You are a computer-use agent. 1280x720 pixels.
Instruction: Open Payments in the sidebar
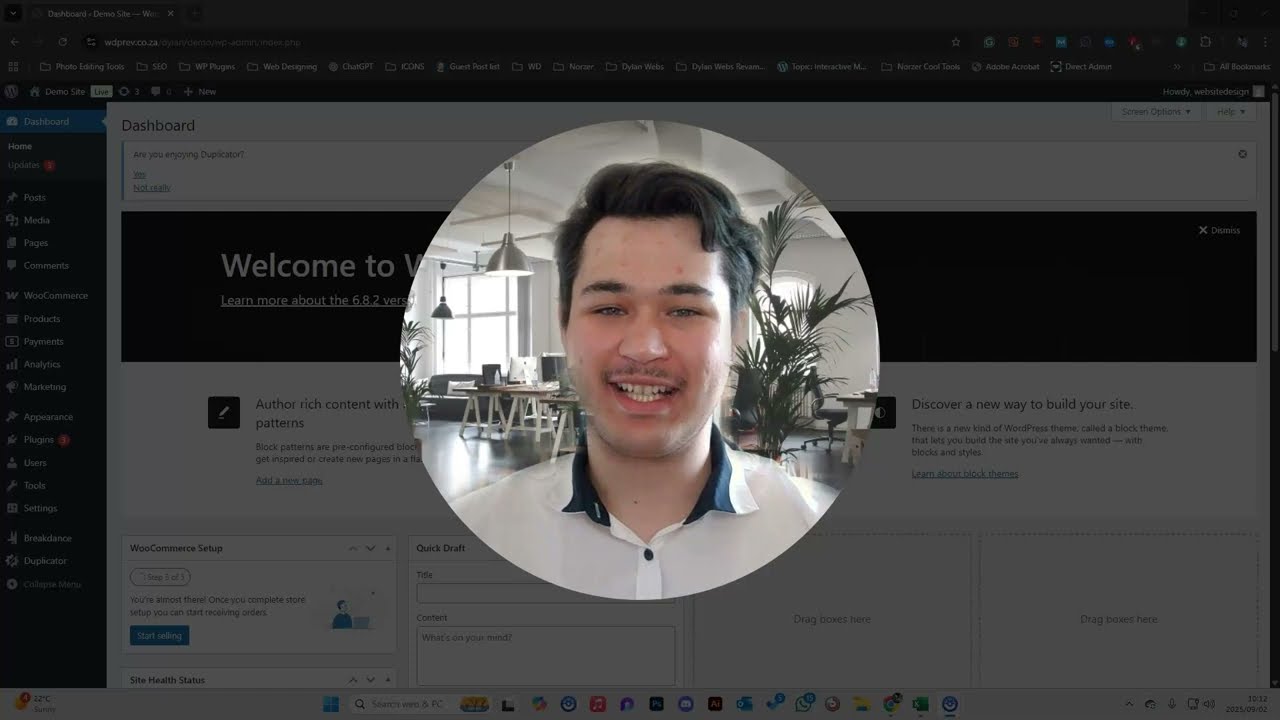[x=43, y=342]
